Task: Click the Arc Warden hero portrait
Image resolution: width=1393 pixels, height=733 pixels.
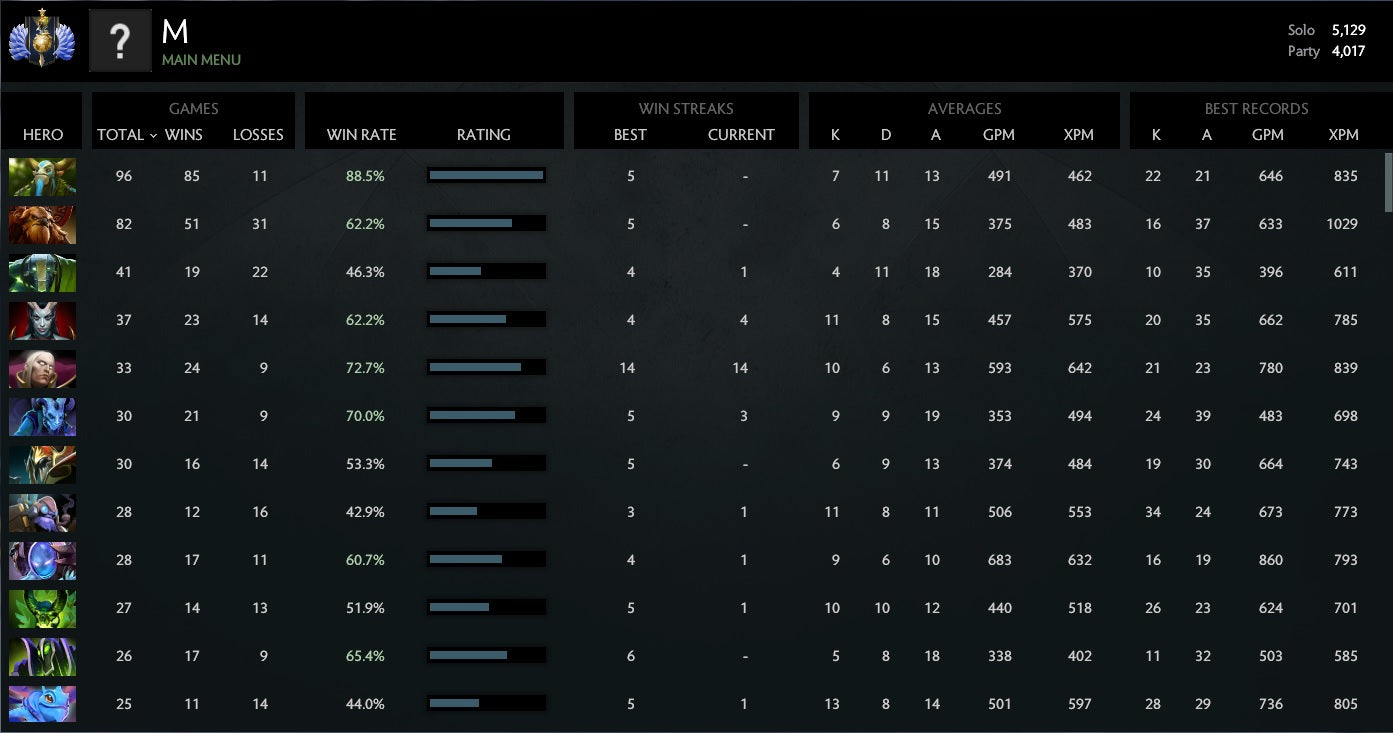Action: (42, 560)
